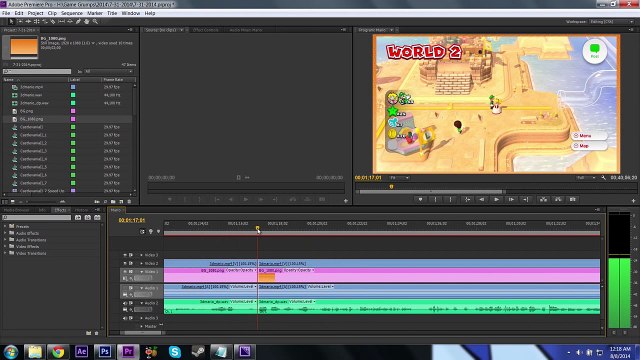
Task: Mute Audio 3 track speaker toggle
Action: click(x=125, y=318)
